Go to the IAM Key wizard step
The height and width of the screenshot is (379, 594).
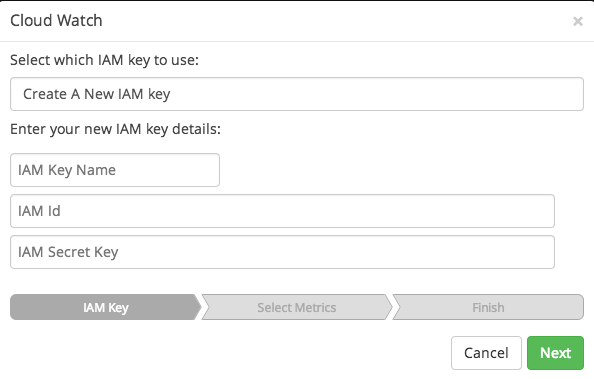(x=106, y=307)
